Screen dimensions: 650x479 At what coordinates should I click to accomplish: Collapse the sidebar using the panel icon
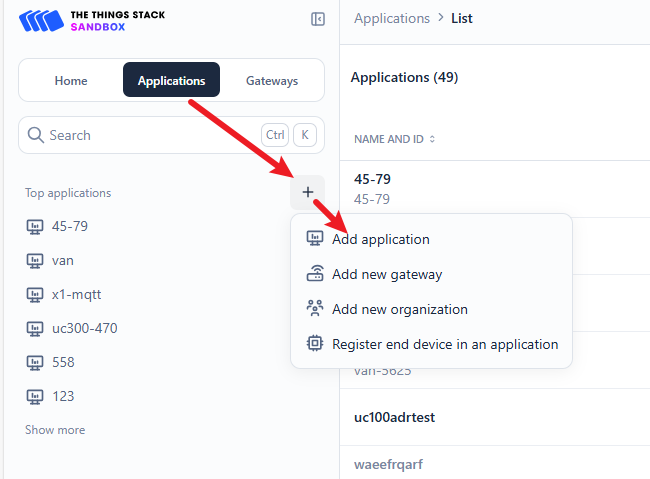318,19
